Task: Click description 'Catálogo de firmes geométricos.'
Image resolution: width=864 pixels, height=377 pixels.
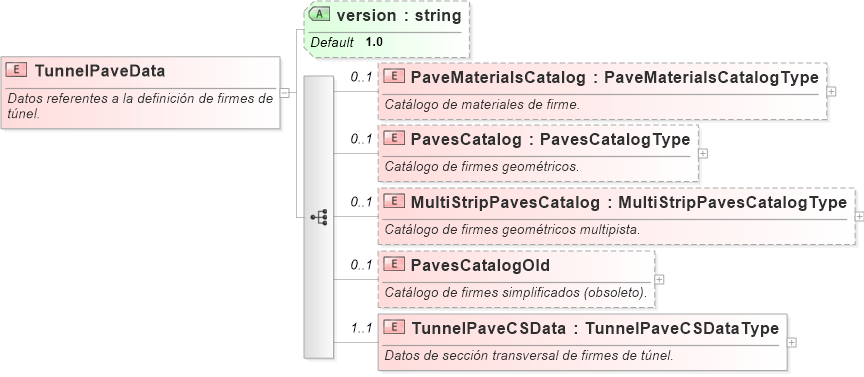Action: (482, 166)
